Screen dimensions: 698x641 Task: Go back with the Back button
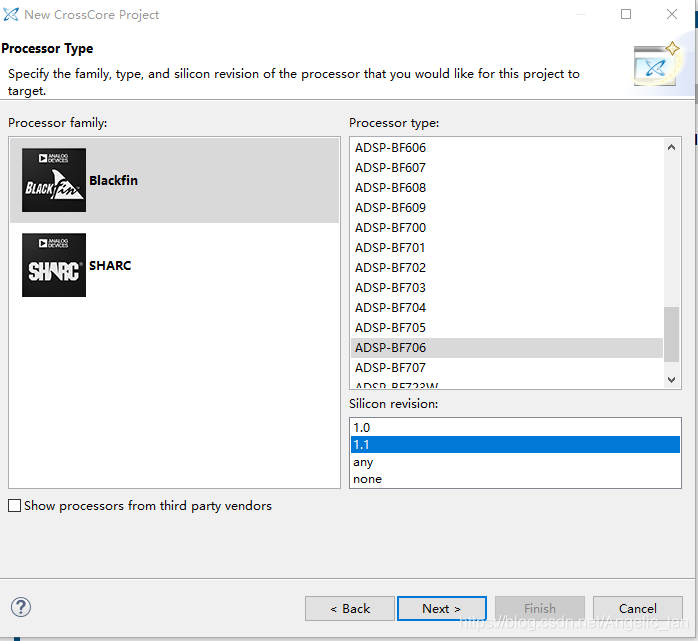[350, 609]
